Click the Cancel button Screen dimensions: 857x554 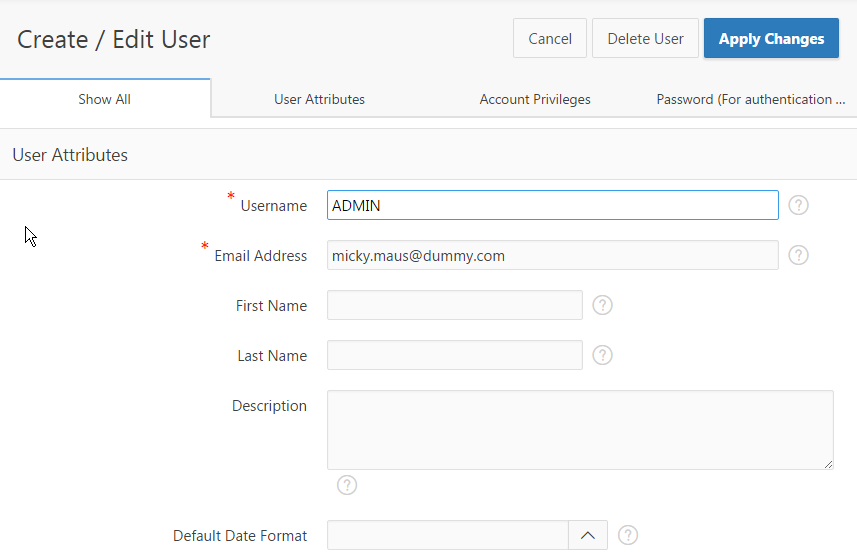tap(550, 39)
